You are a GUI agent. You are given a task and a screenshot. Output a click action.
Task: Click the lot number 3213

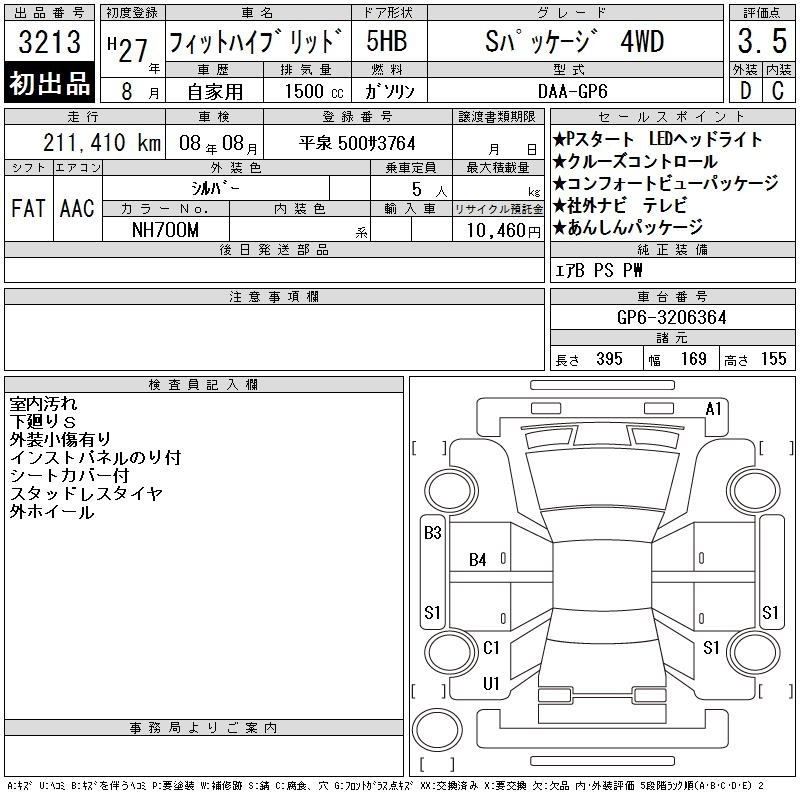49,41
